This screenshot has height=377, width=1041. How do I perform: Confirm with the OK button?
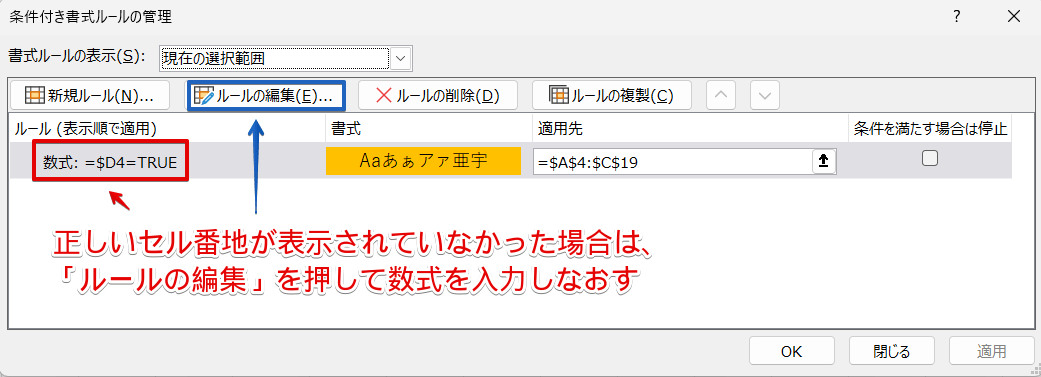coord(791,351)
